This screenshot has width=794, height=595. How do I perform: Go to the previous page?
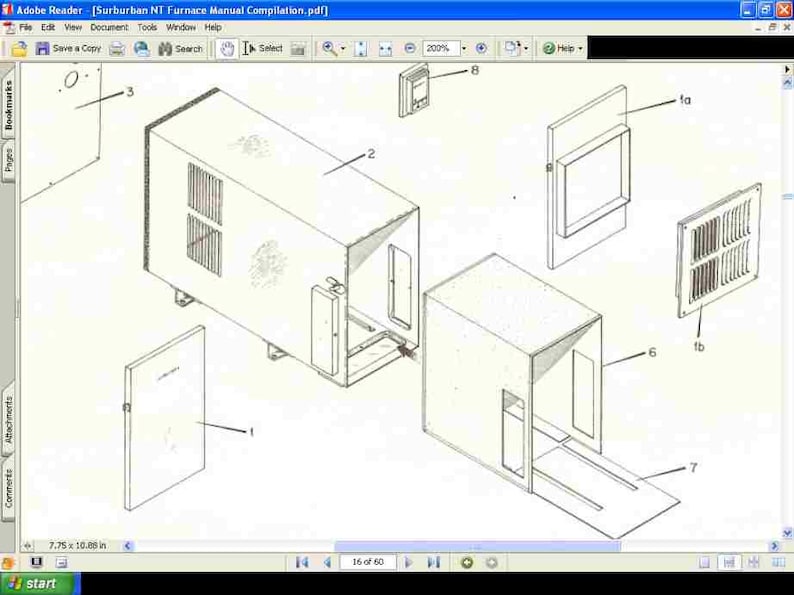(x=327, y=562)
